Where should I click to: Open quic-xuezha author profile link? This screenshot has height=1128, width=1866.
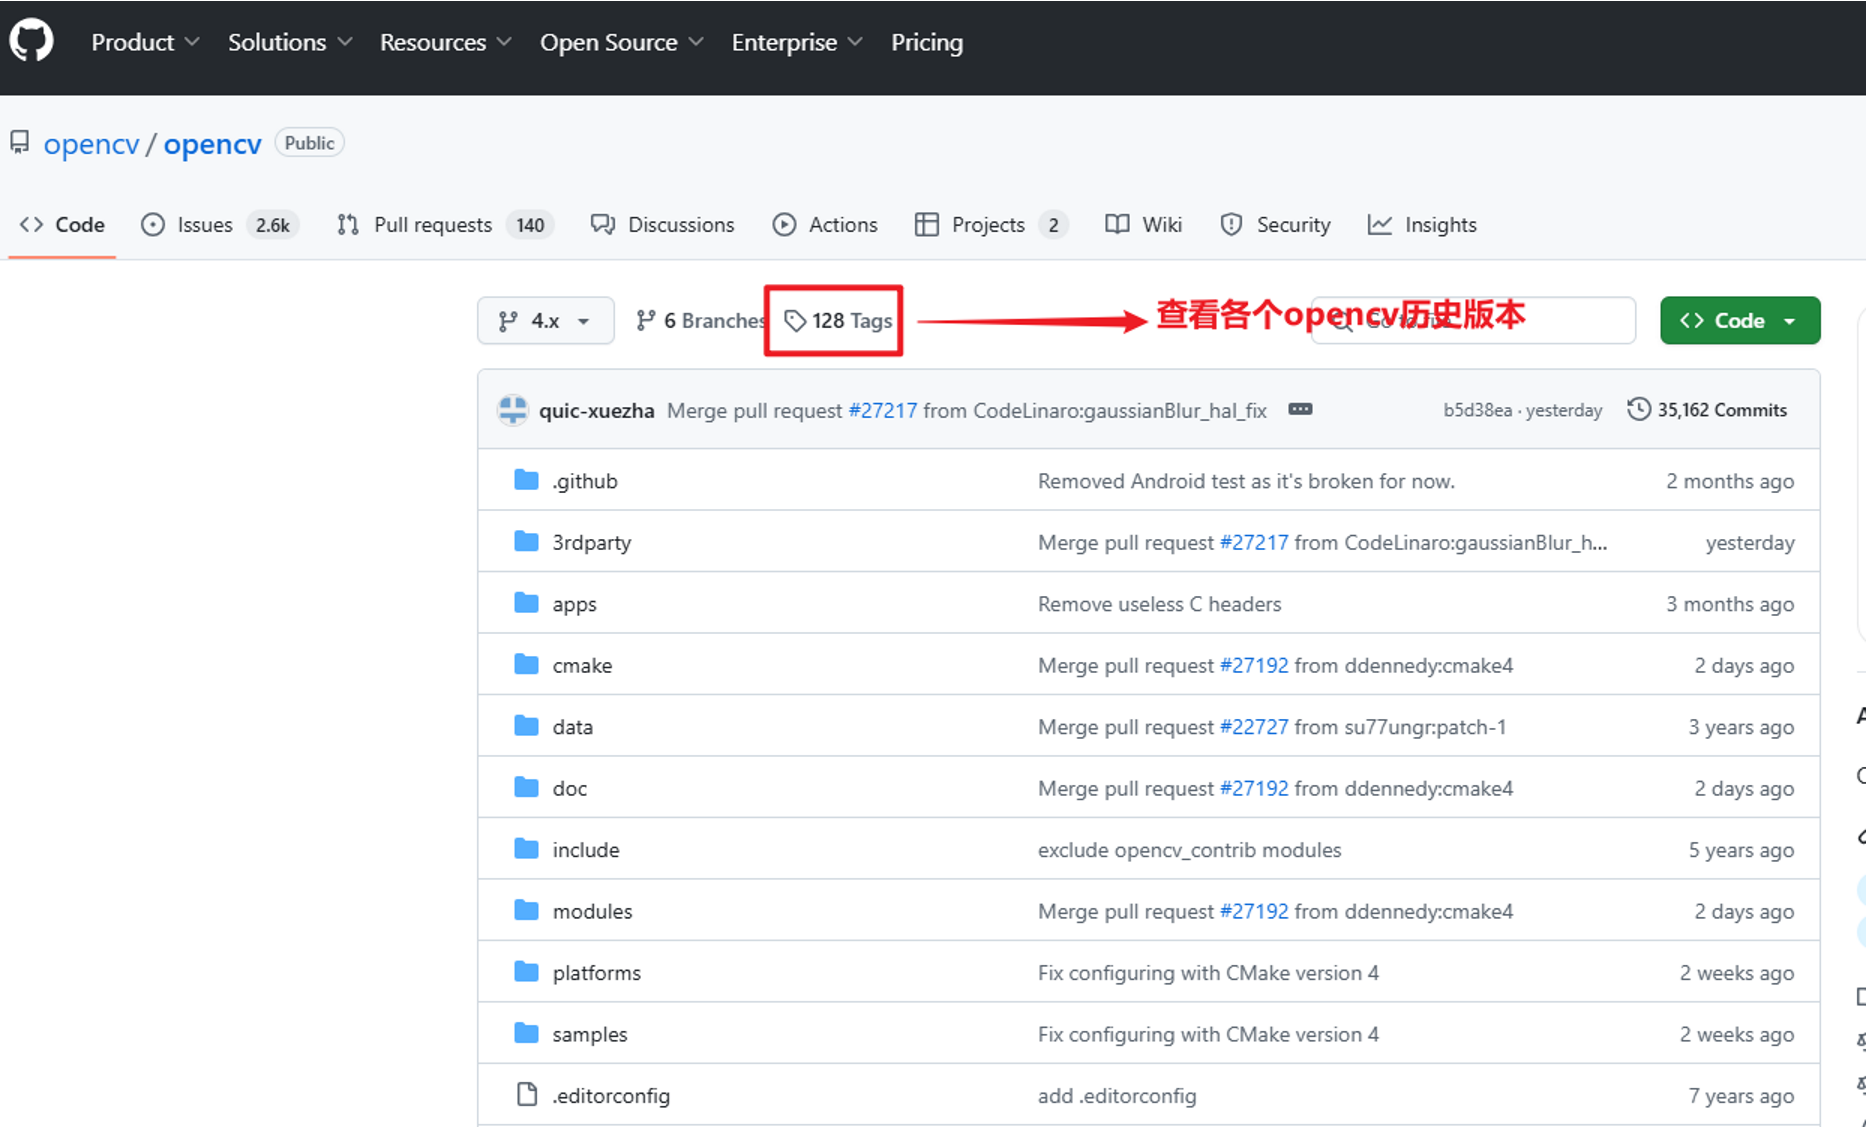(596, 411)
